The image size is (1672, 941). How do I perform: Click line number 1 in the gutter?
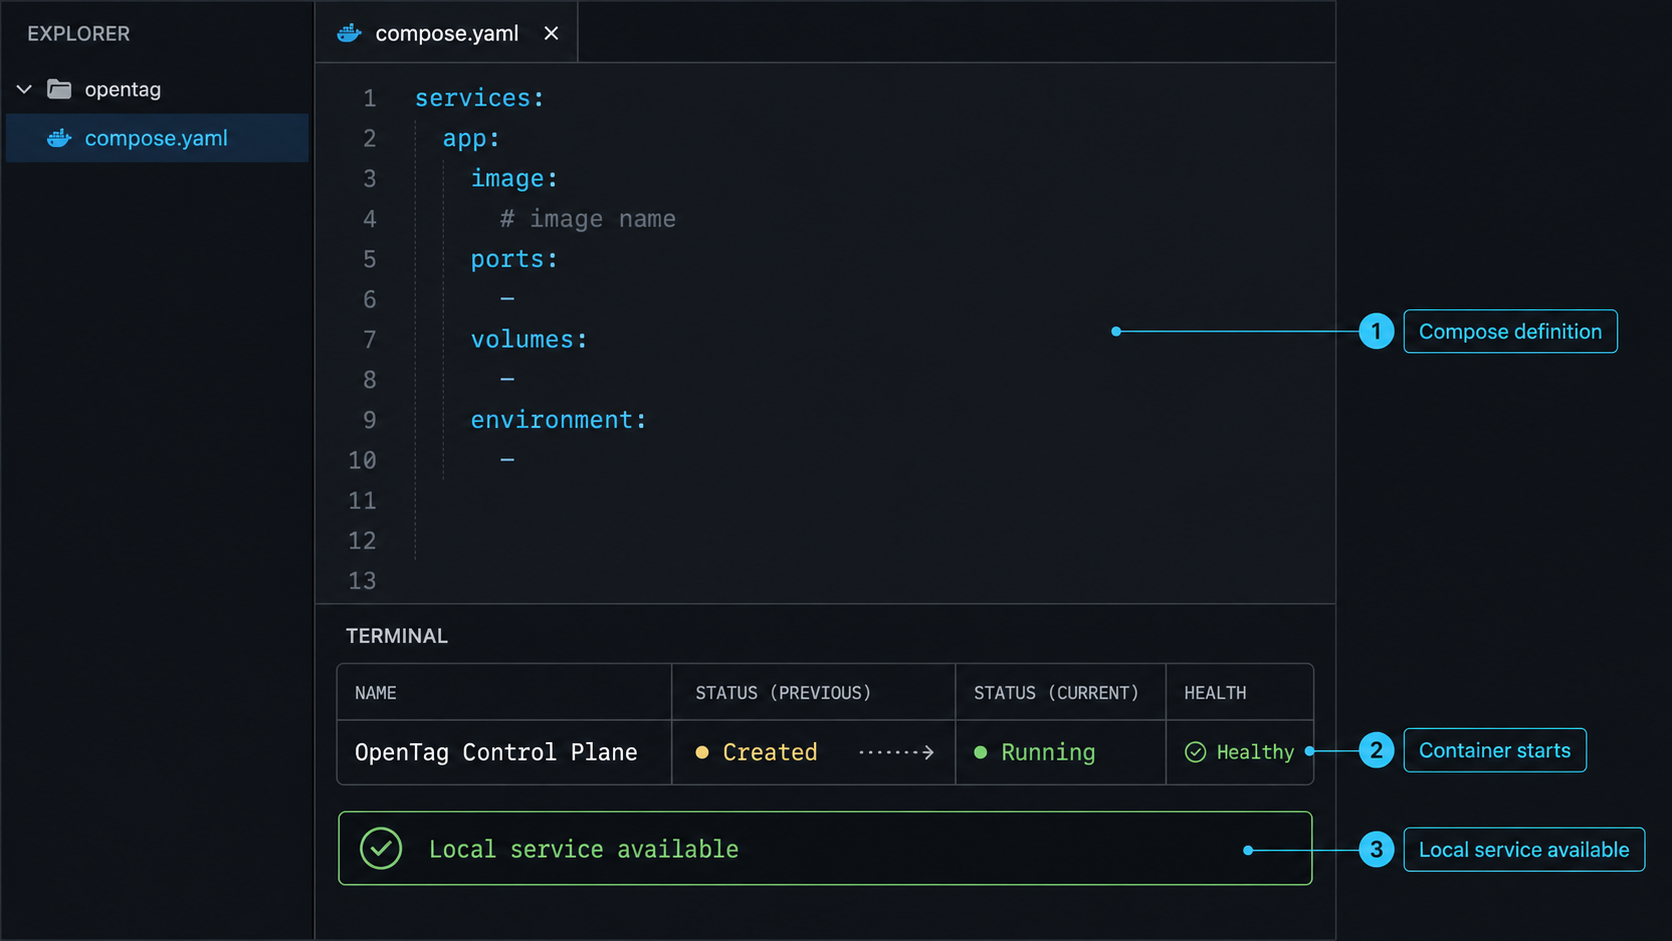pos(370,98)
